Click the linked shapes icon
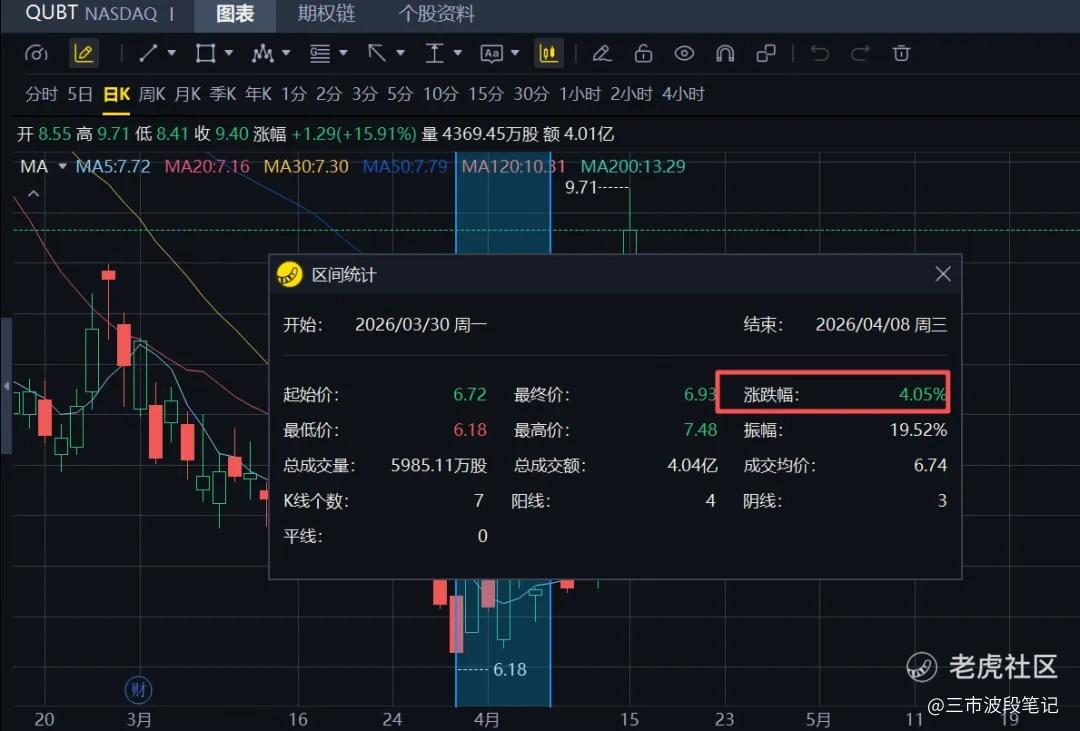 tap(766, 53)
